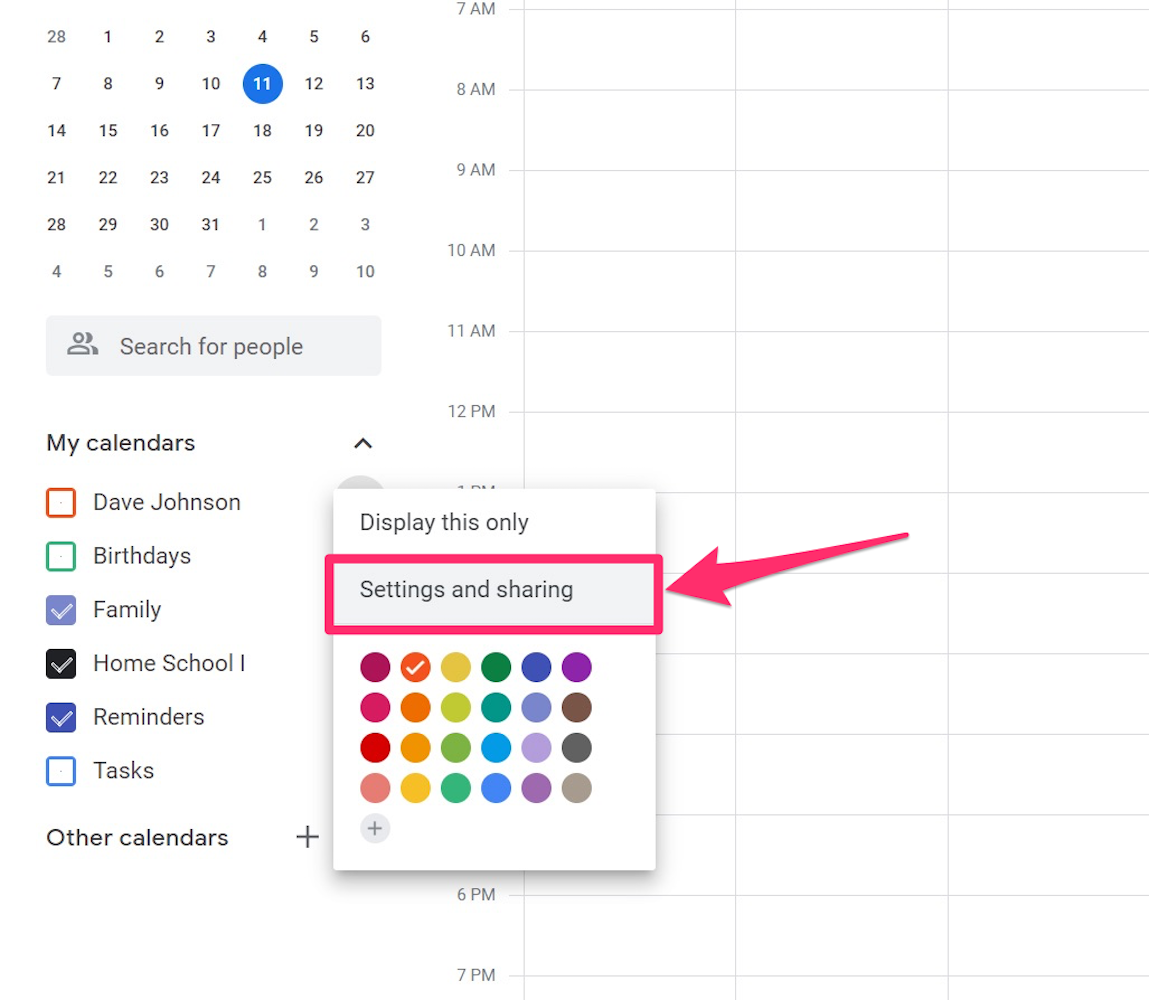Check the Tasks calendar checkbox
This screenshot has width=1149, height=1000.
point(61,771)
